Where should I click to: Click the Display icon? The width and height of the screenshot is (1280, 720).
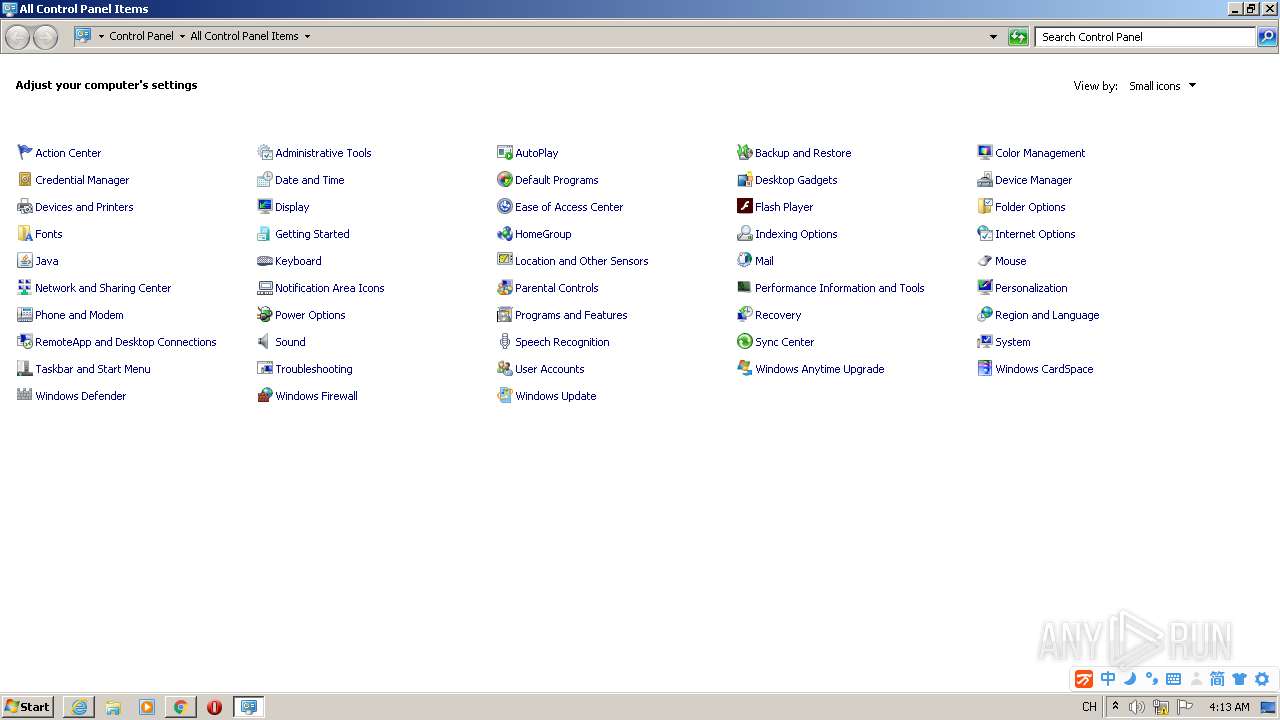point(265,207)
